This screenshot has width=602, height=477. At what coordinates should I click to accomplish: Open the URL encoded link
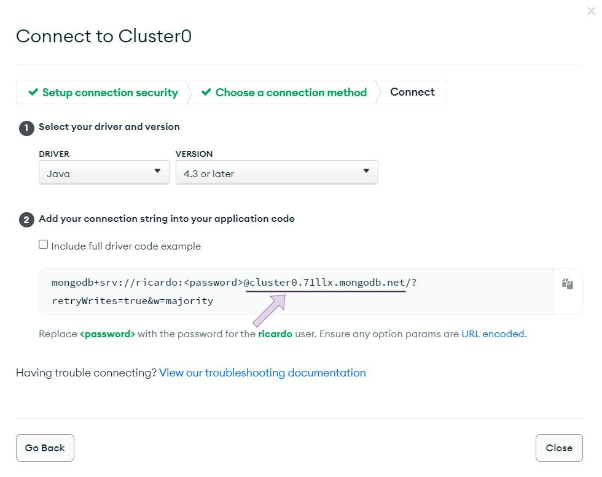coord(493,334)
